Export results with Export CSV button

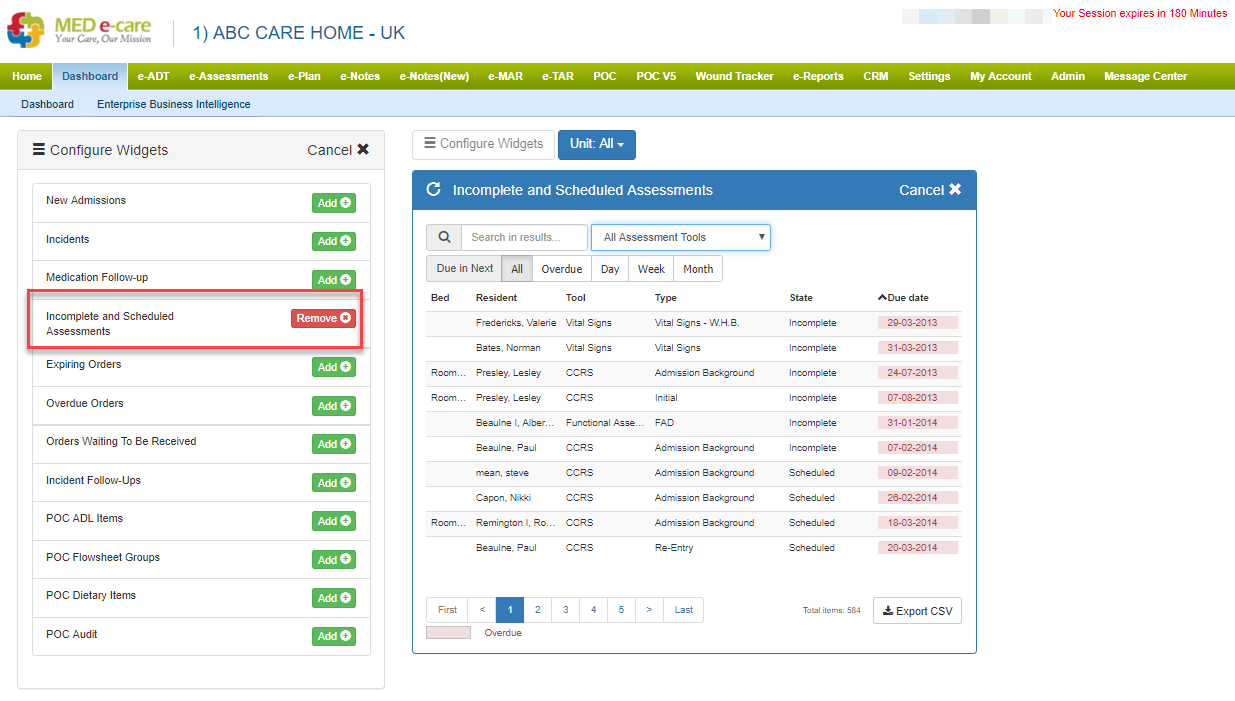point(917,611)
